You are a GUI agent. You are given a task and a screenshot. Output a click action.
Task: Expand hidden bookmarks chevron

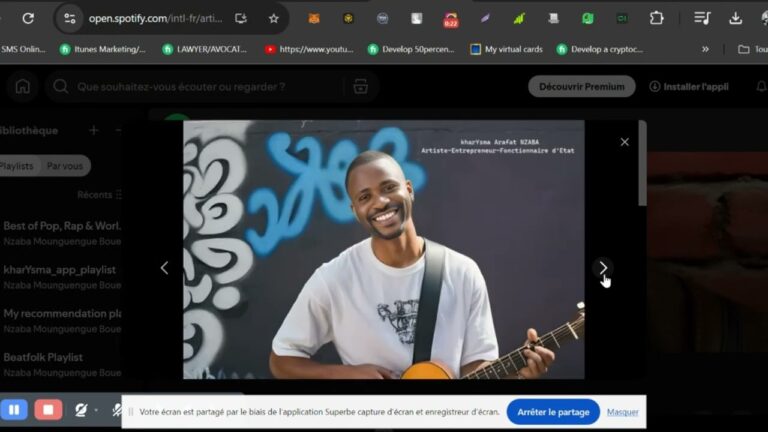(x=705, y=49)
